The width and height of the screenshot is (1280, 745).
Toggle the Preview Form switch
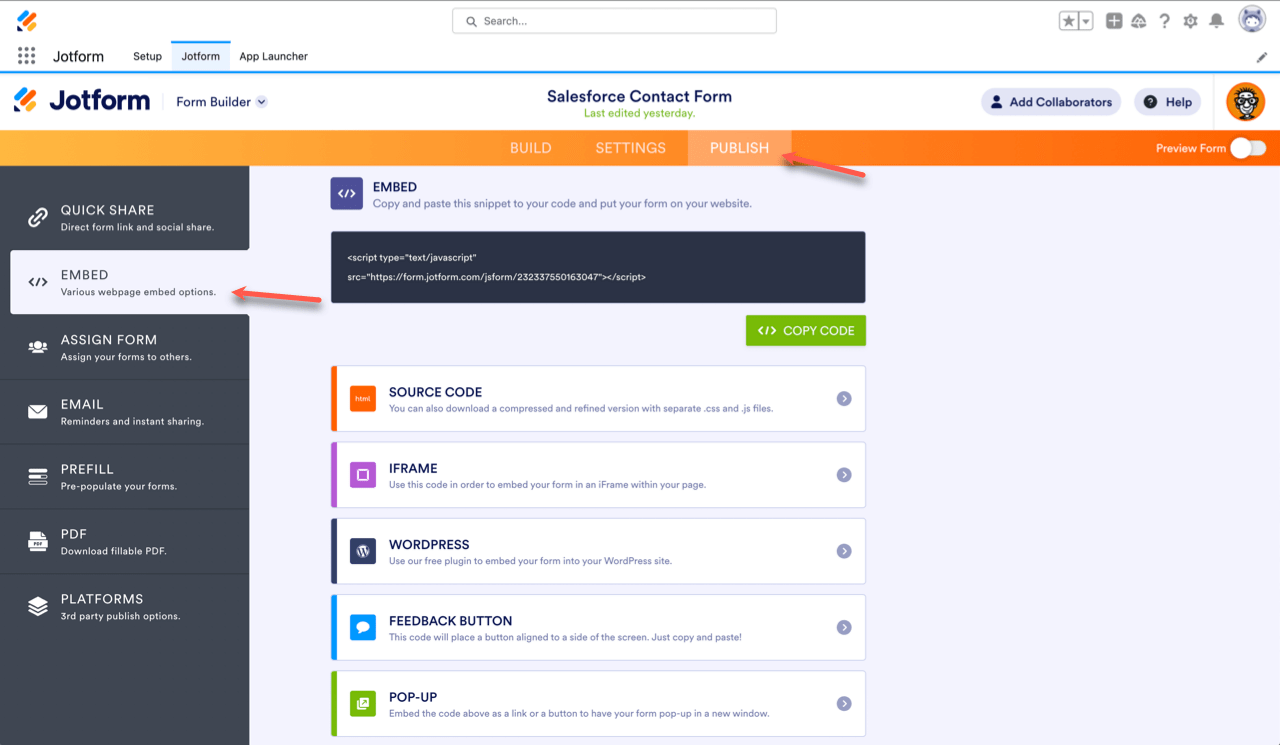(1248, 148)
